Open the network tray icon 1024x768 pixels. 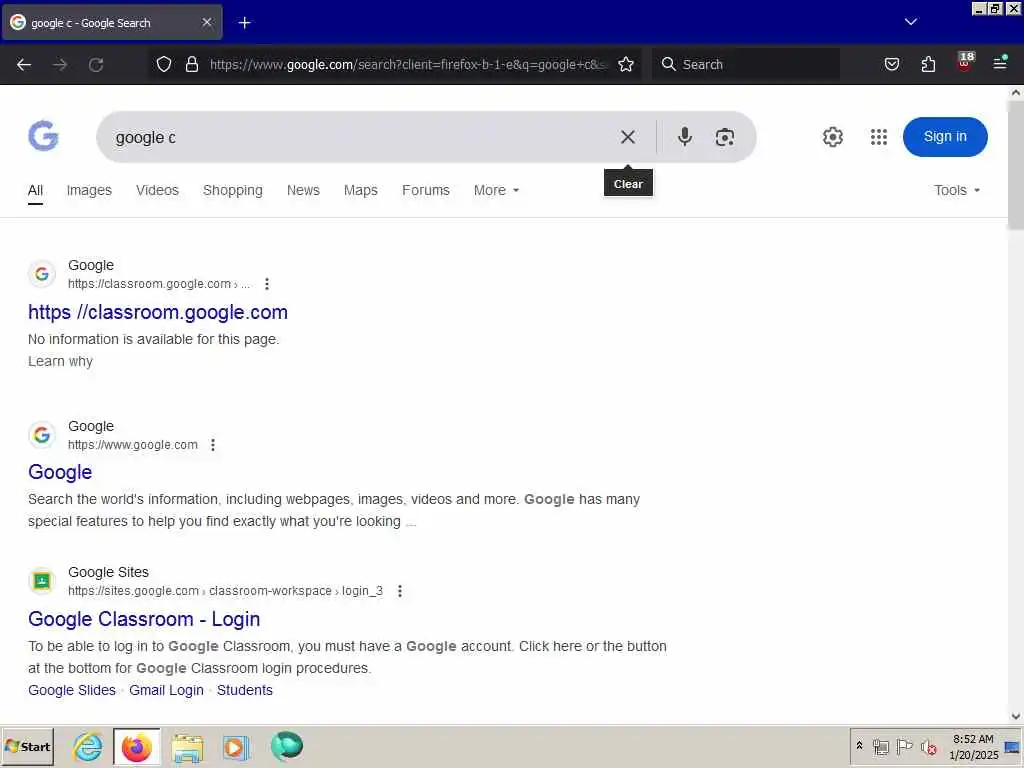[881, 746]
